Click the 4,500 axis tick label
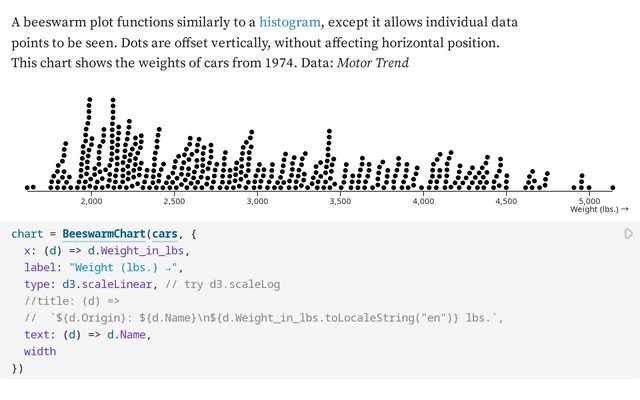The width and height of the screenshot is (640, 400). [x=506, y=201]
